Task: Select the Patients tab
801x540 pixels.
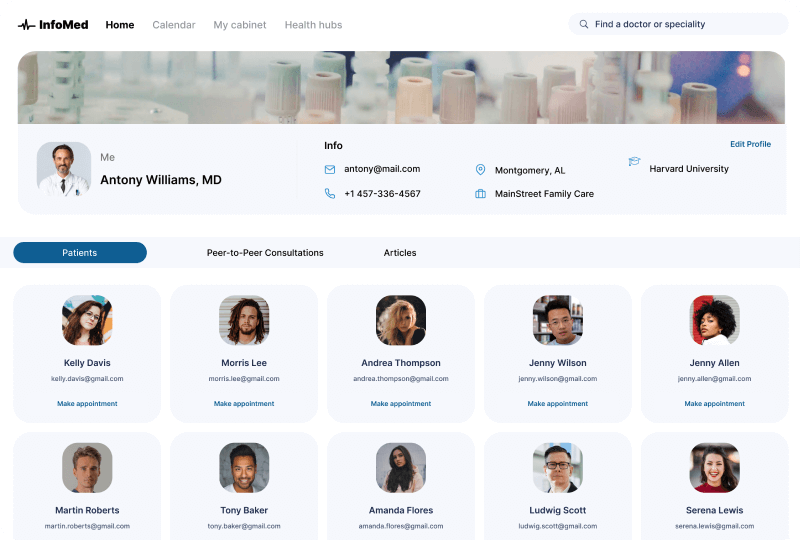Action: (80, 252)
